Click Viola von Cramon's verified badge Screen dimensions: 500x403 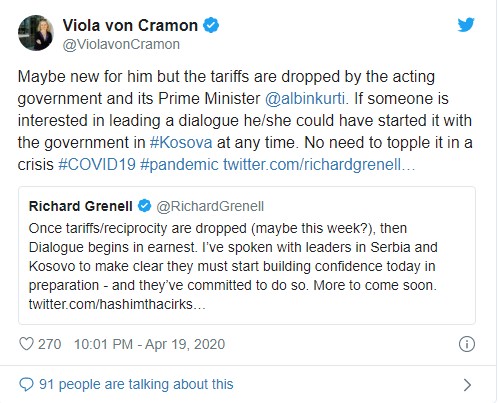pos(211,26)
